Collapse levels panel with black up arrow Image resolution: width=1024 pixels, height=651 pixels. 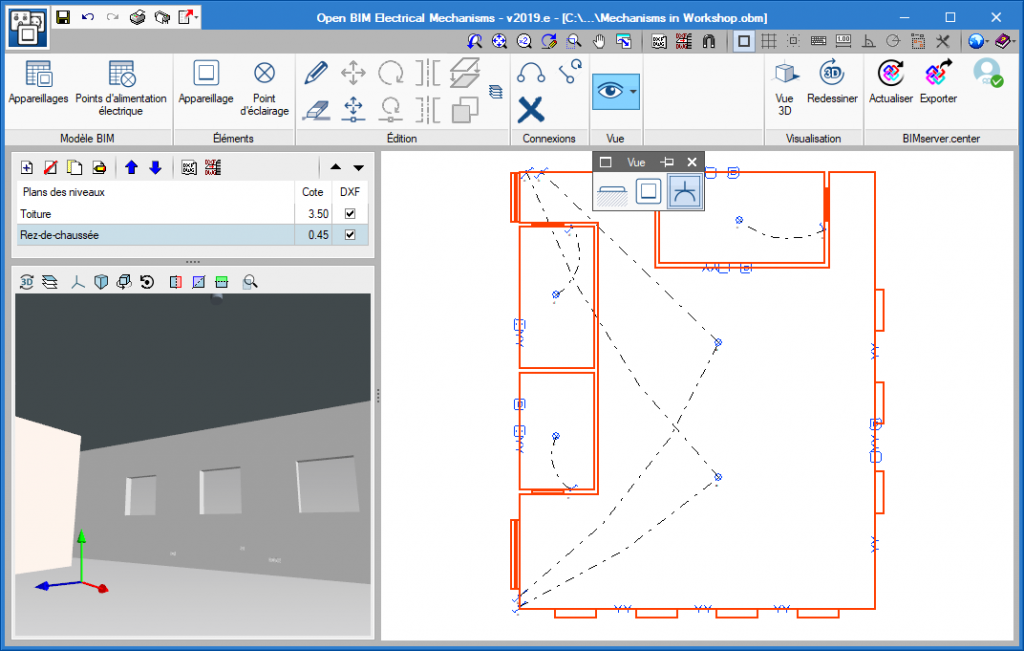click(336, 167)
